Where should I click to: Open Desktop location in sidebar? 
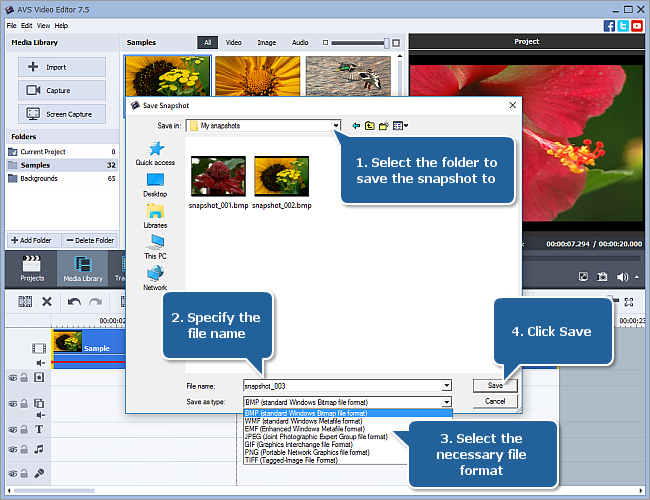coord(155,185)
